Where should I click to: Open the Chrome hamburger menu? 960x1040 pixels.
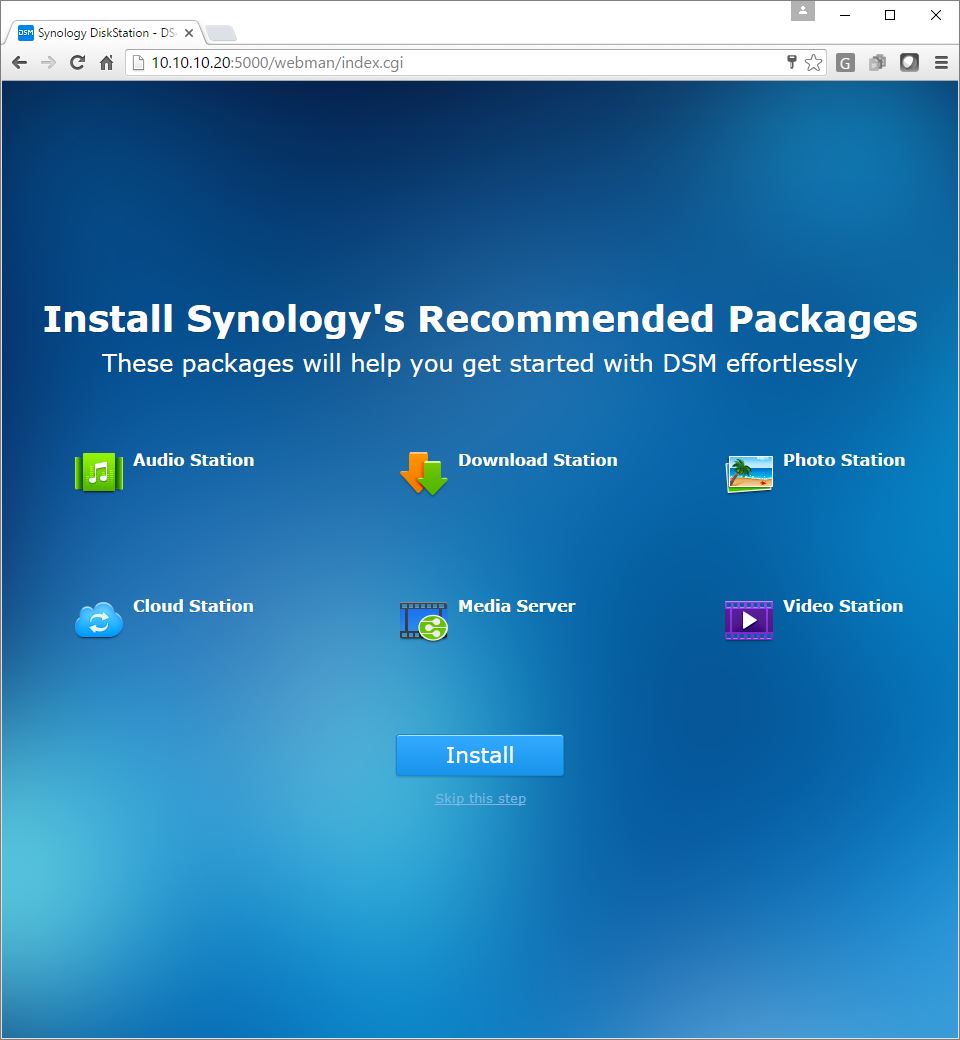[x=941, y=63]
